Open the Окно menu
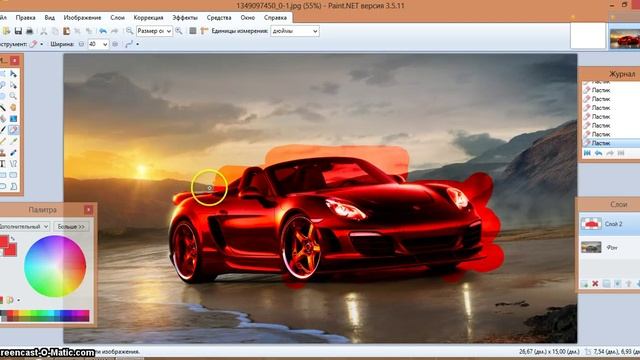 pos(247,18)
